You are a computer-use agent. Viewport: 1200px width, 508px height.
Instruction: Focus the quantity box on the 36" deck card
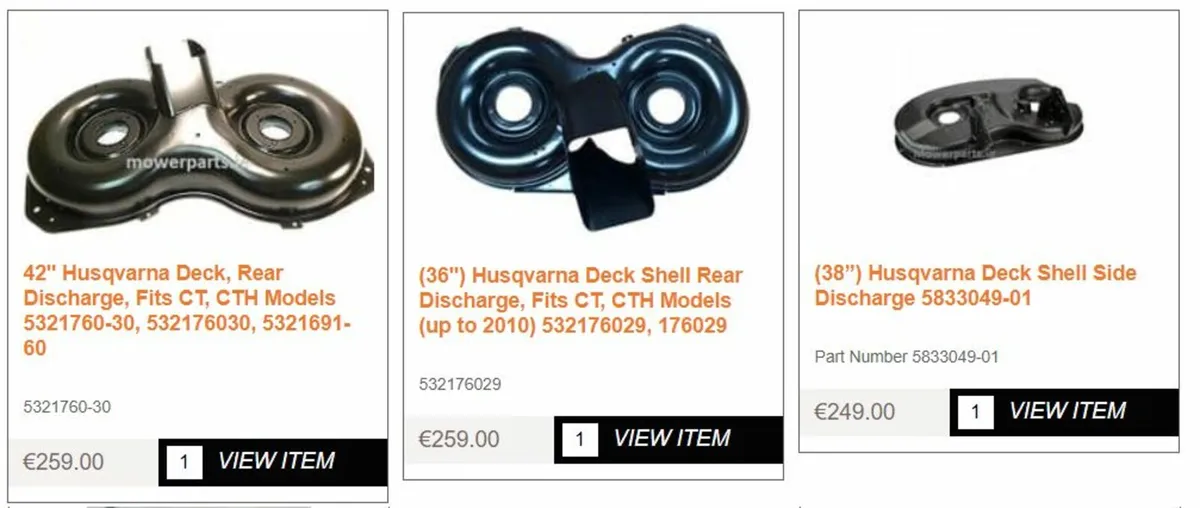(580, 439)
